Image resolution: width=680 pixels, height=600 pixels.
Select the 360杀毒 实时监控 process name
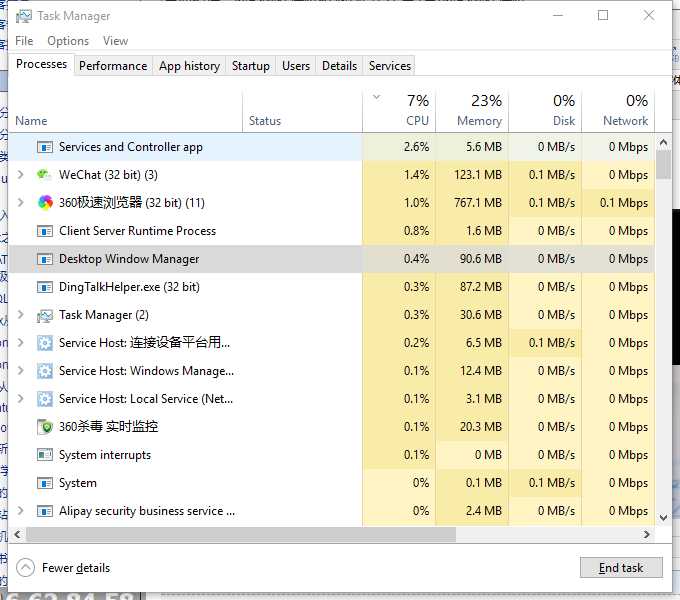[x=108, y=427]
